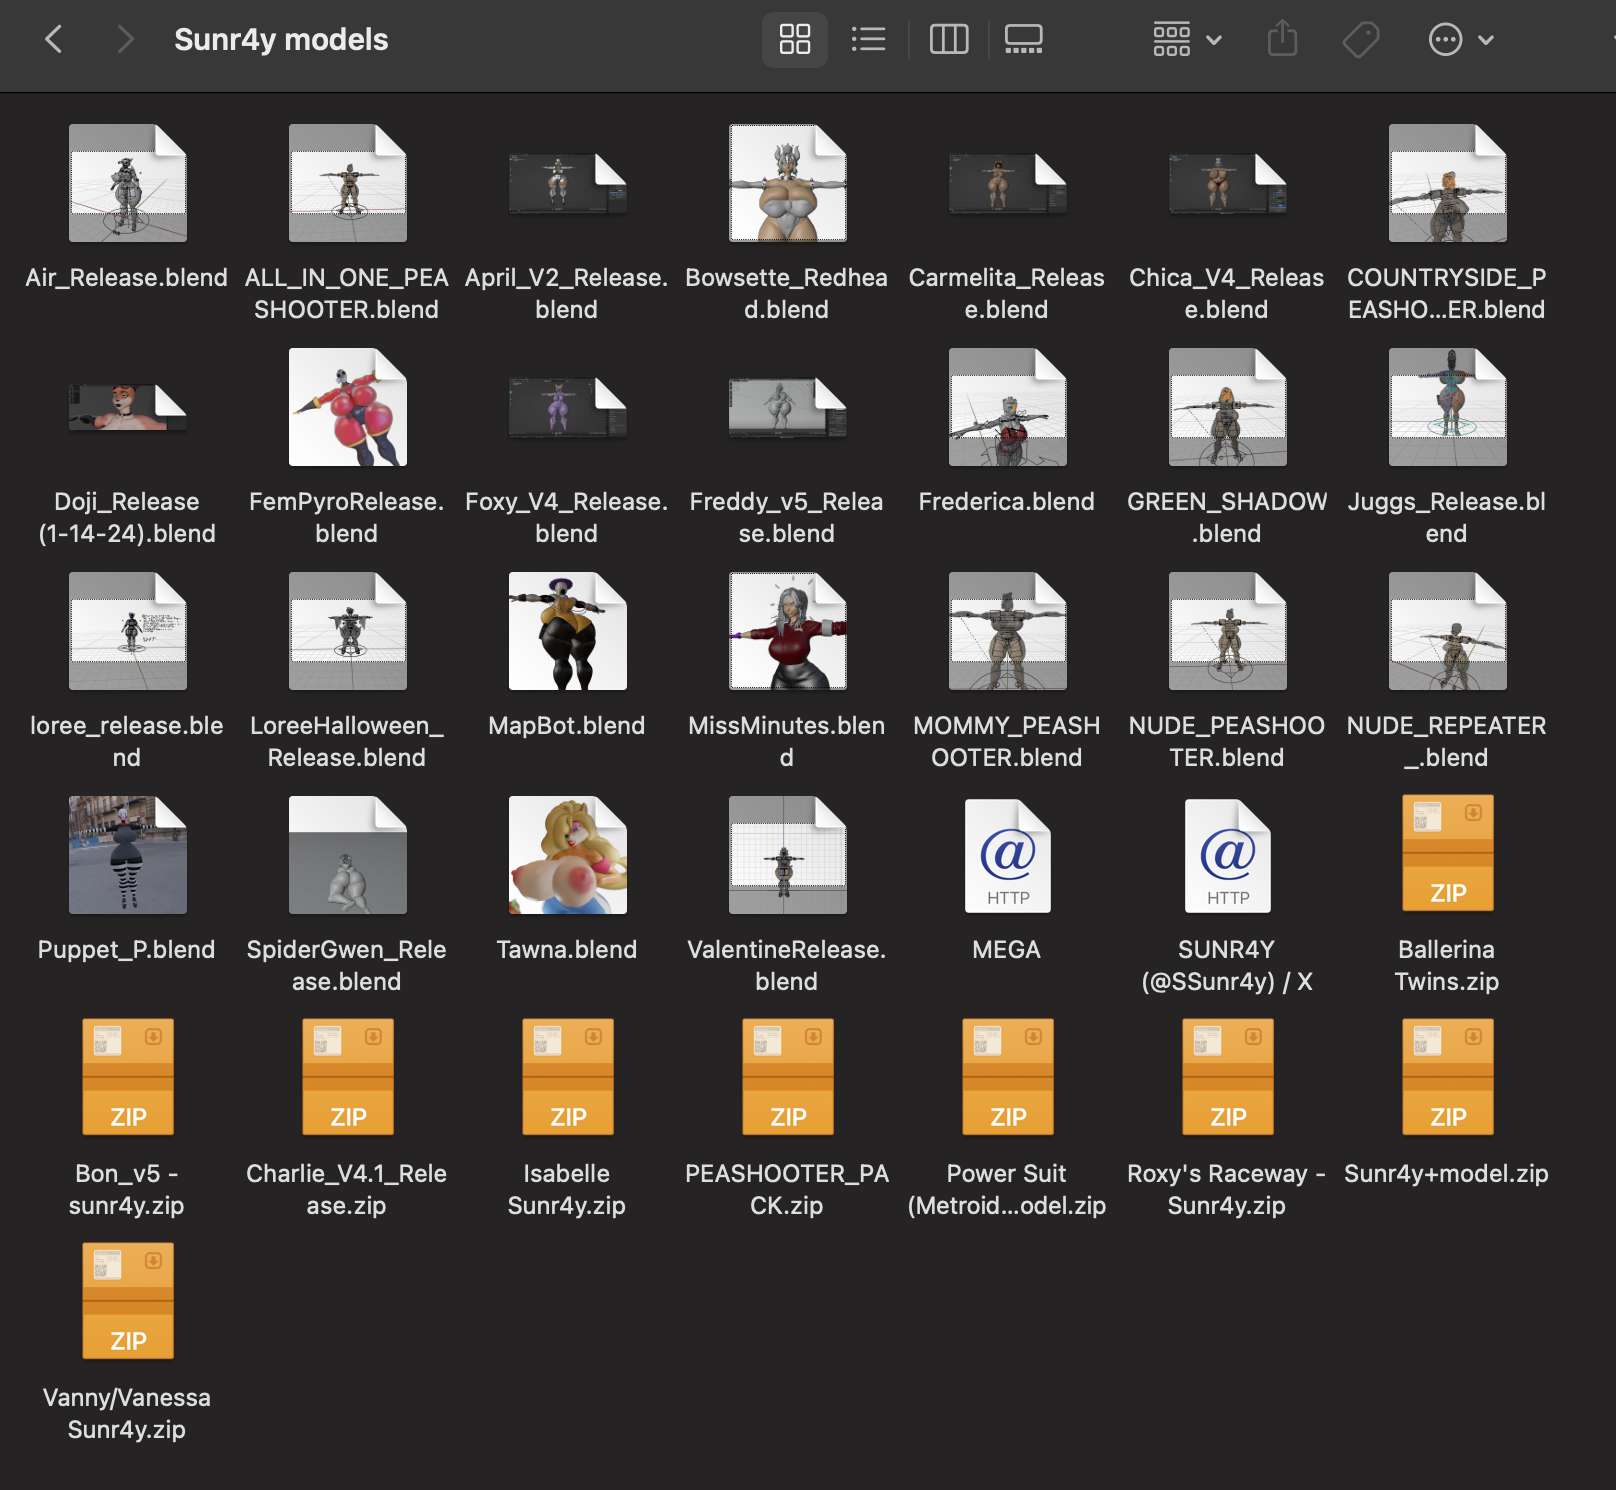Click the SpiderGwen_Release.blend file name
The width and height of the screenshot is (1616, 1490).
click(x=347, y=965)
